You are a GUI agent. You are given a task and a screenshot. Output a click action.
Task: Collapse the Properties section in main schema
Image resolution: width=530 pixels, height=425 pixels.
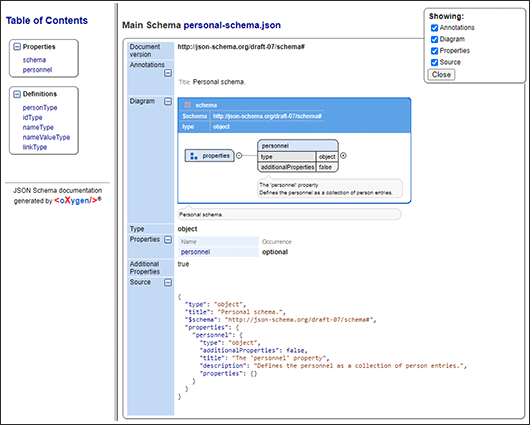[168, 240]
